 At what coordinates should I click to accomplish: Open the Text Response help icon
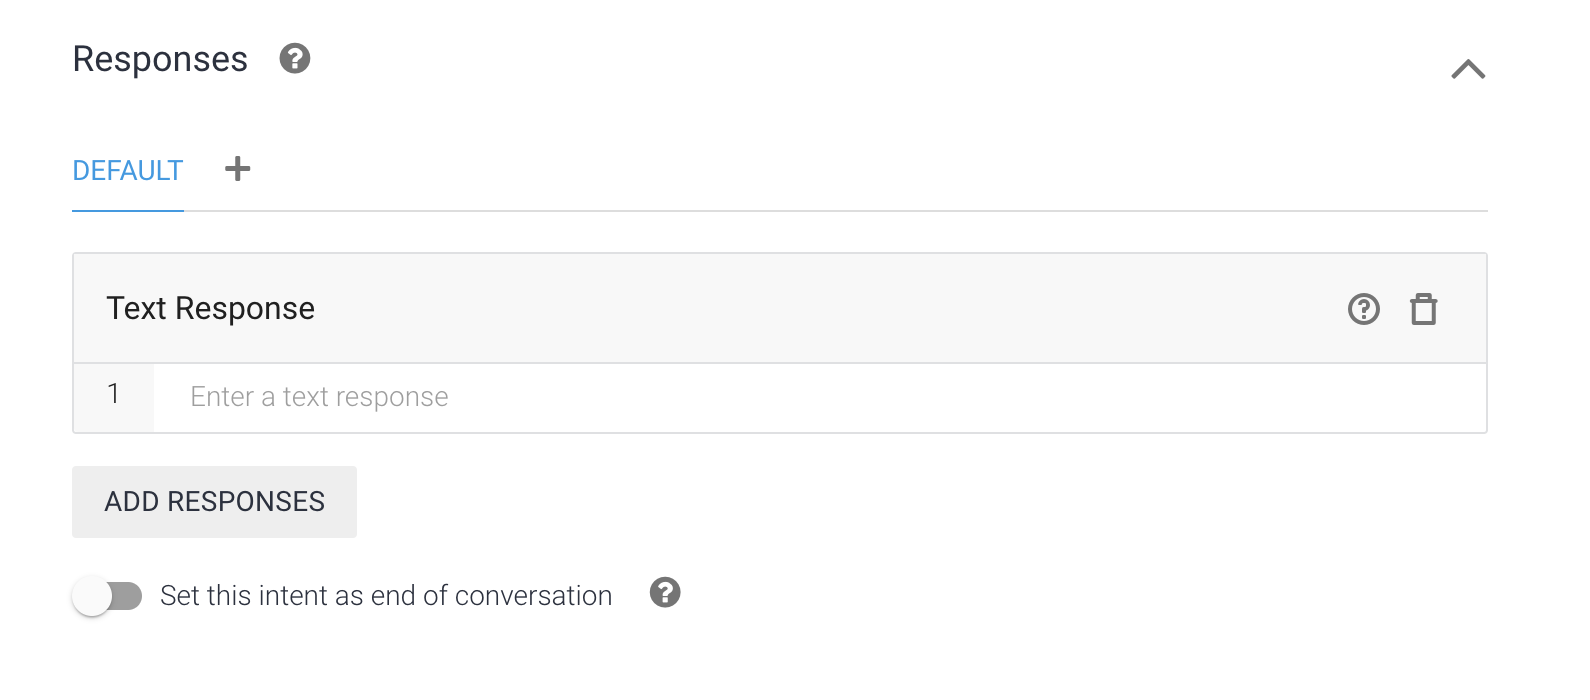point(1363,309)
